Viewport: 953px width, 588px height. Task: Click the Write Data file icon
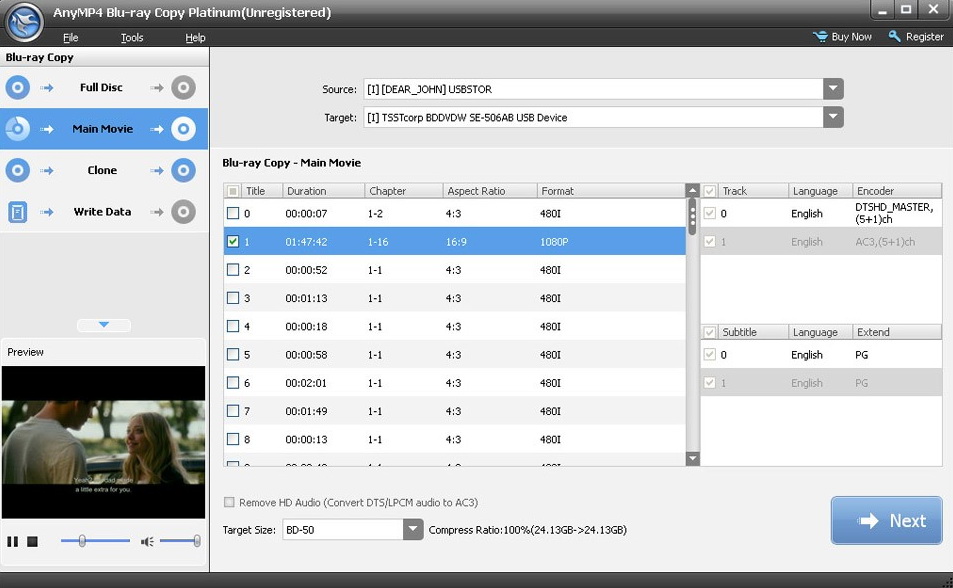[x=18, y=212]
